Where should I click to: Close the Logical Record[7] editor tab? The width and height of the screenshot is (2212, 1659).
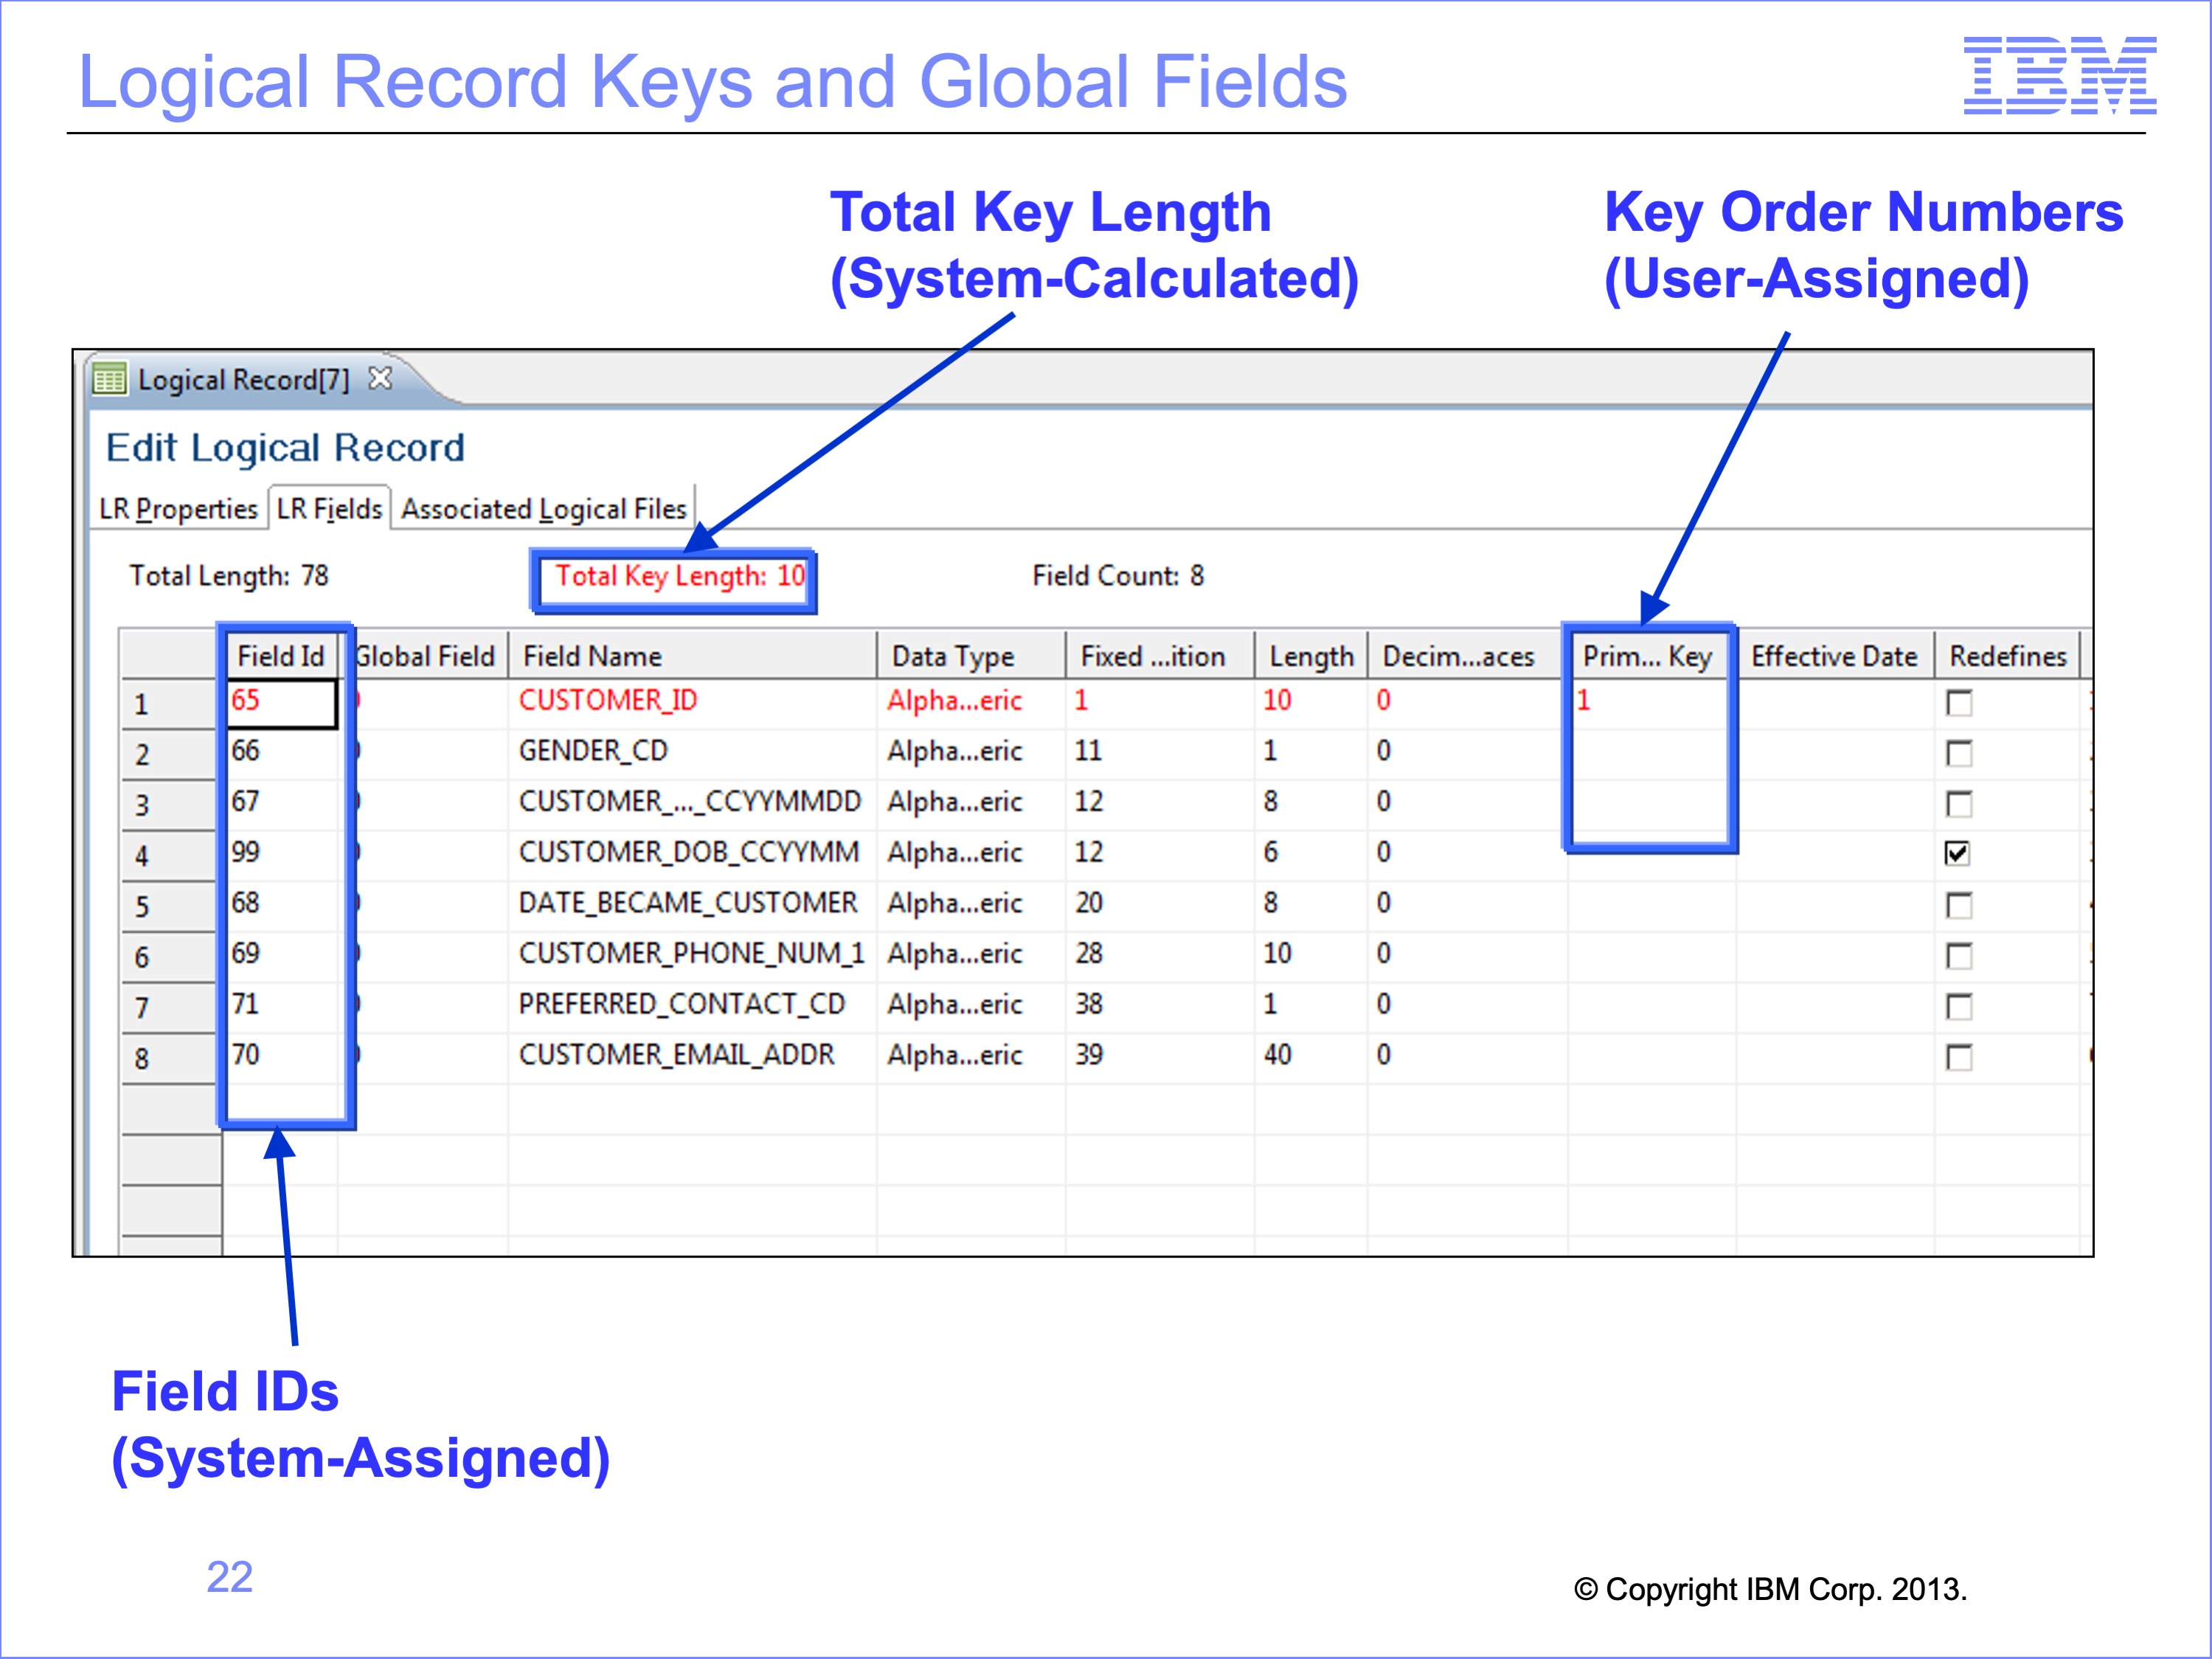click(380, 379)
